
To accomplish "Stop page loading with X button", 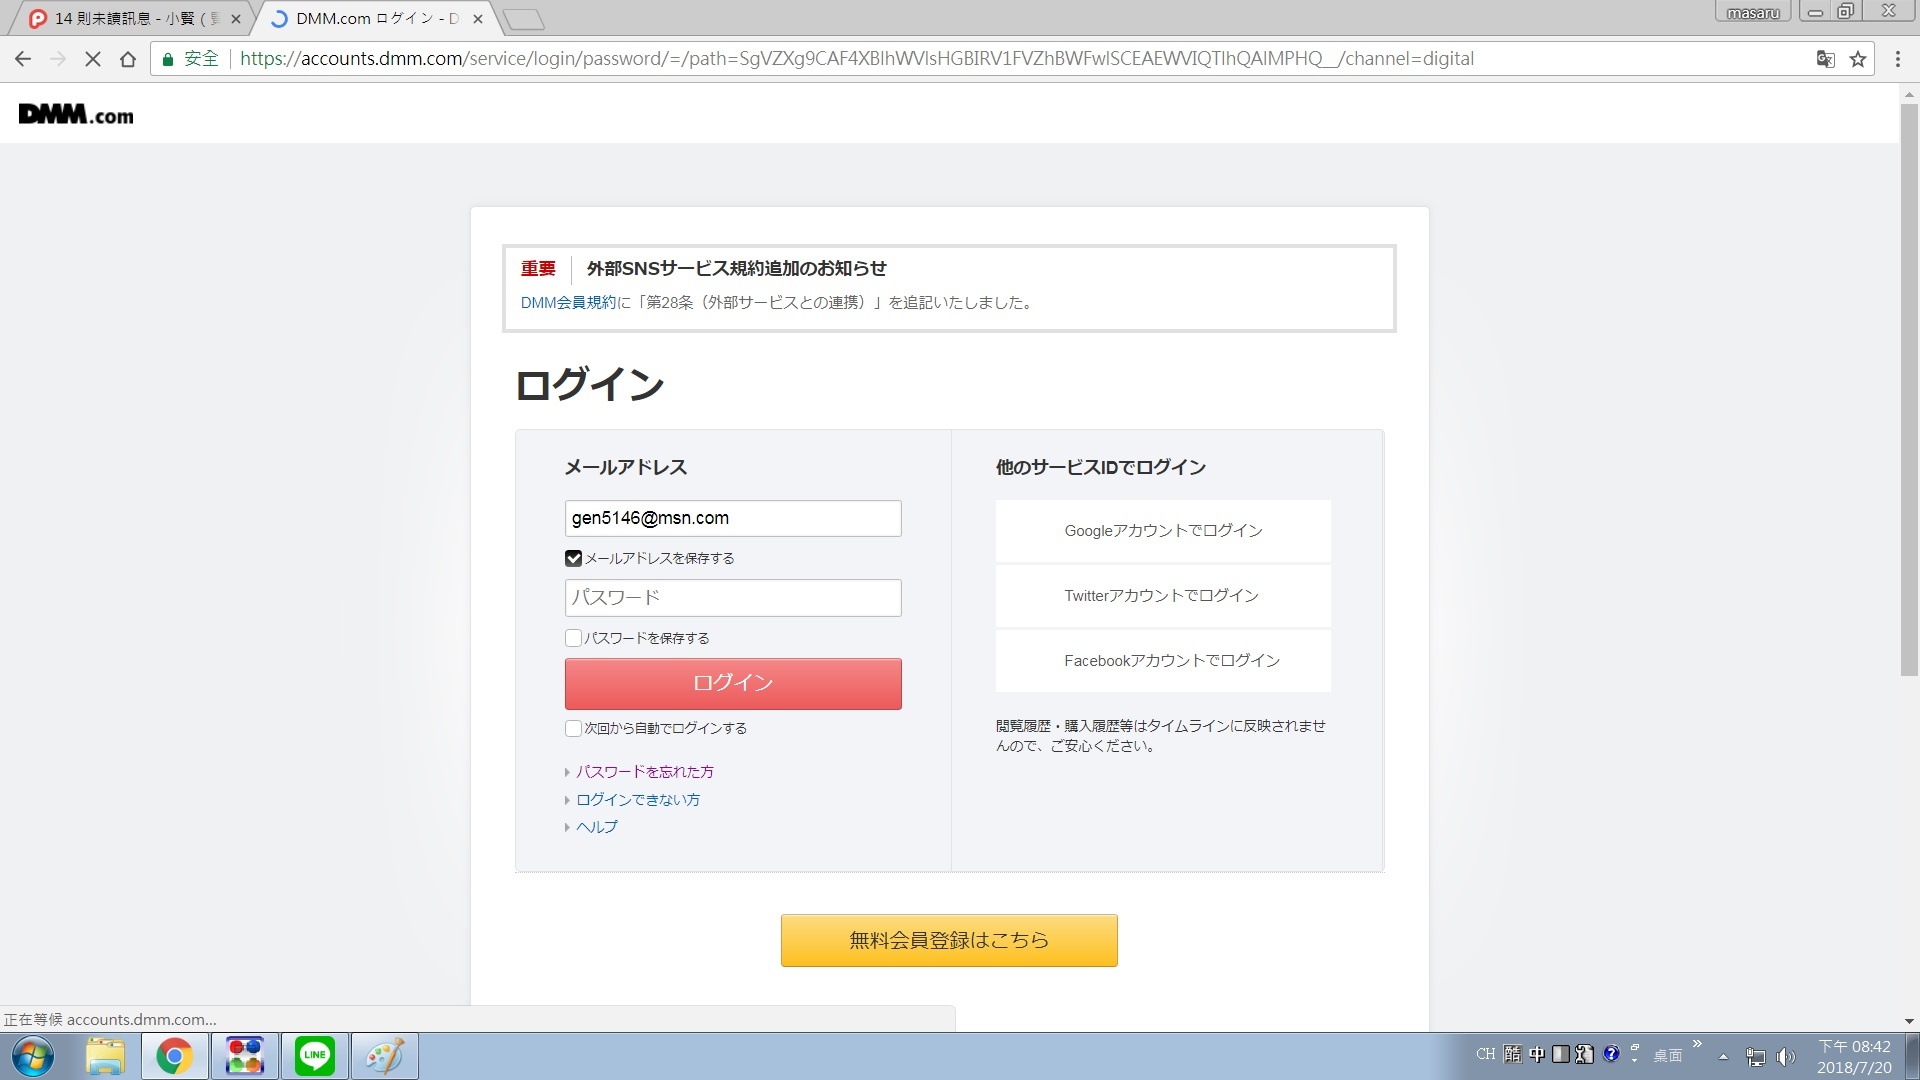I will tap(93, 59).
